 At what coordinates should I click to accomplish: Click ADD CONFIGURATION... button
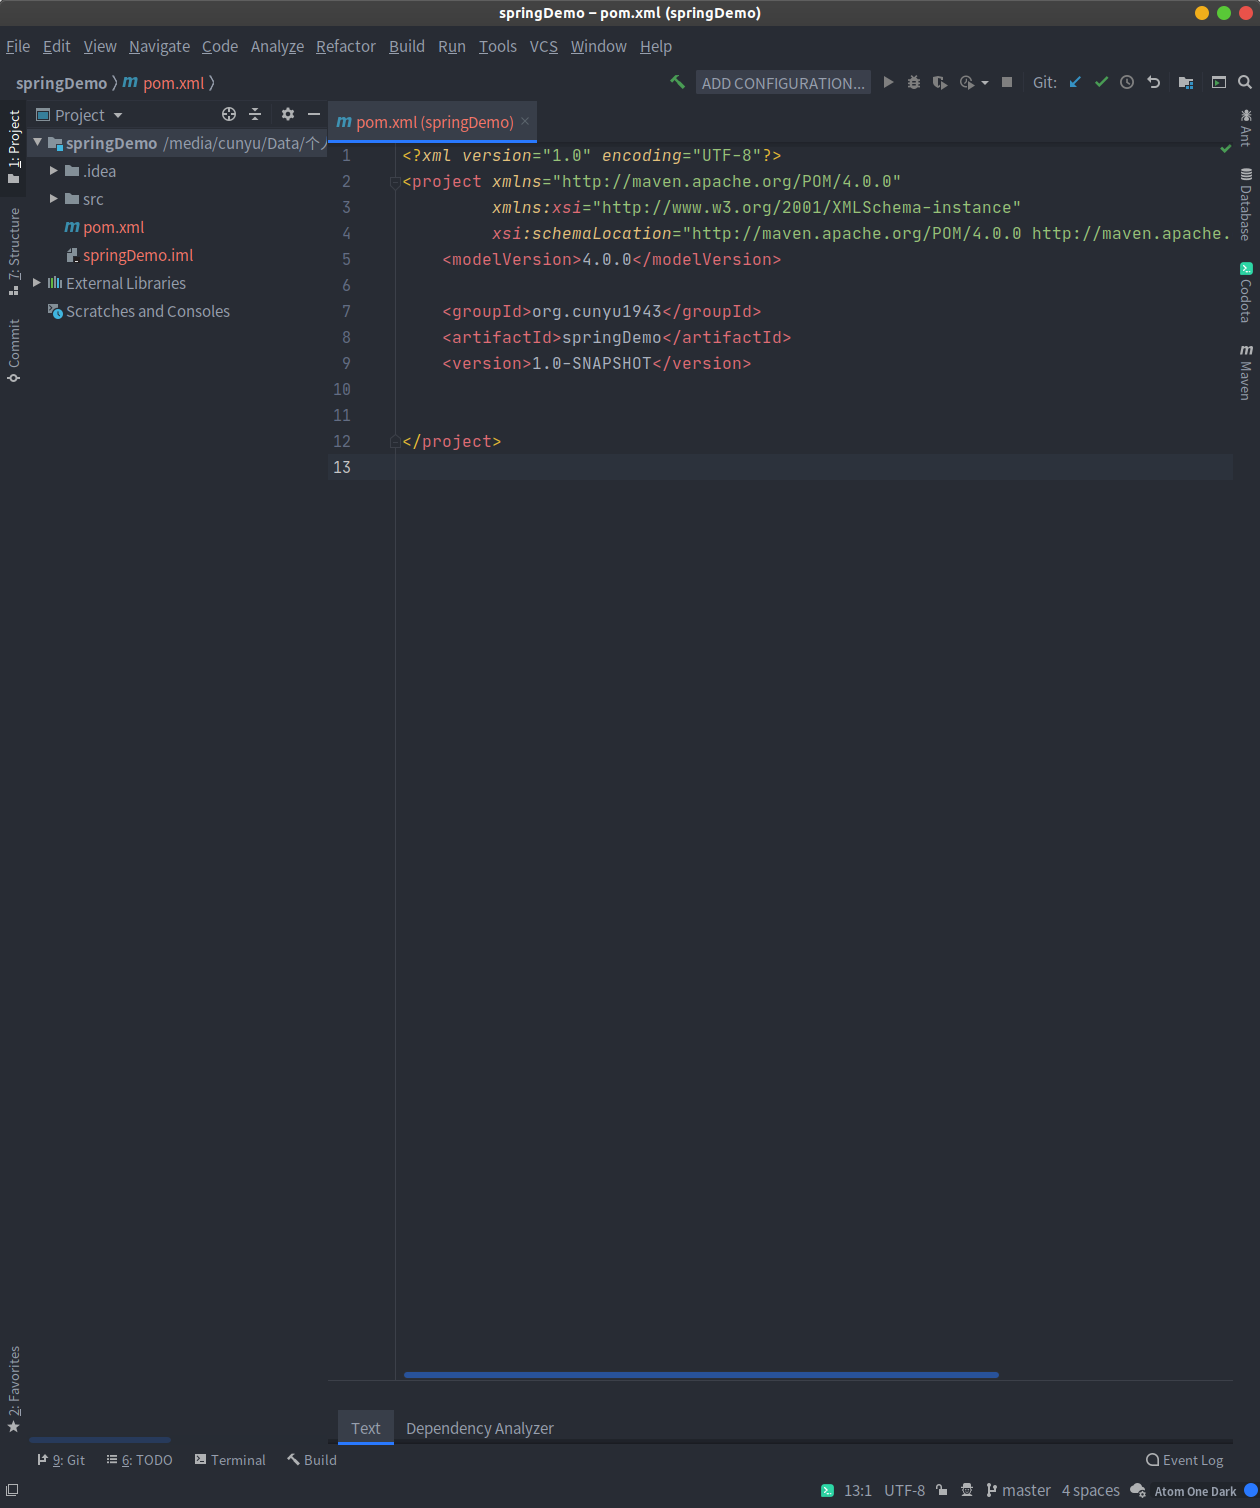783,82
